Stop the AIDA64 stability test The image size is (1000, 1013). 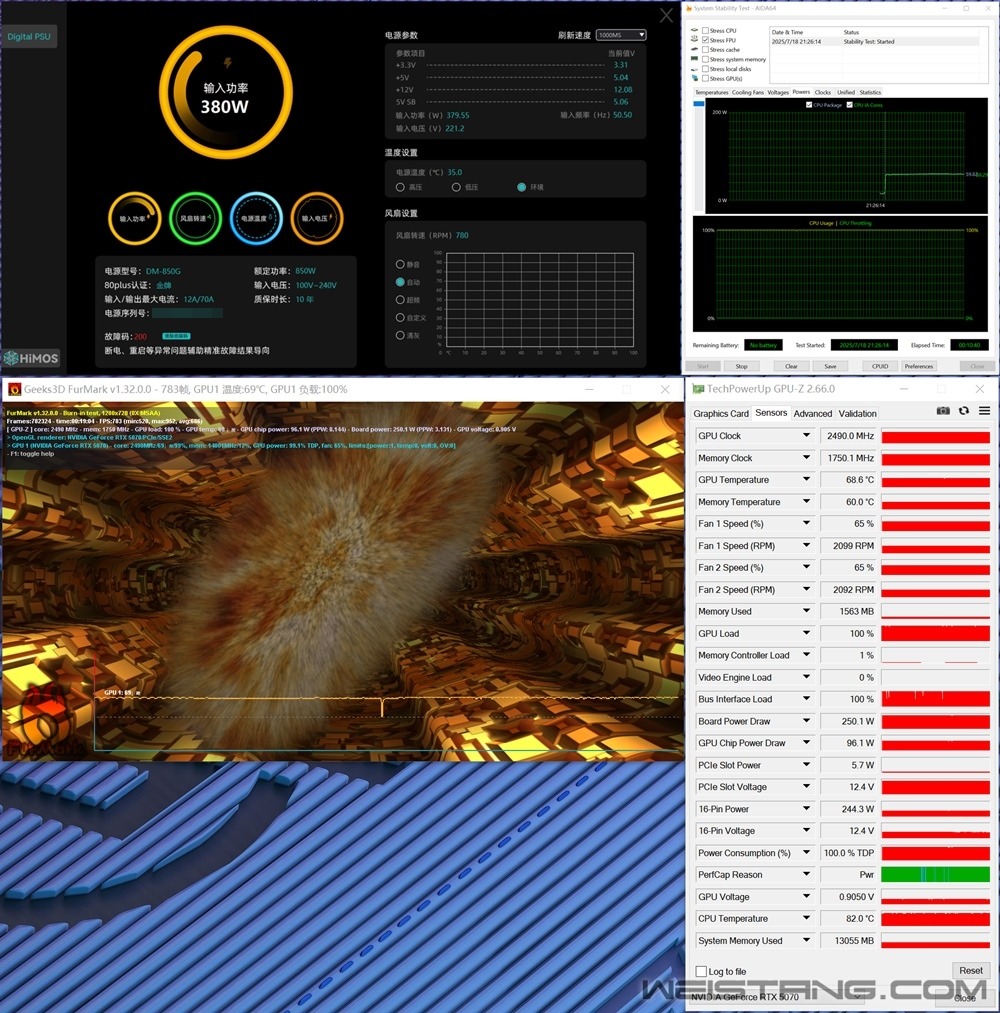click(x=742, y=366)
